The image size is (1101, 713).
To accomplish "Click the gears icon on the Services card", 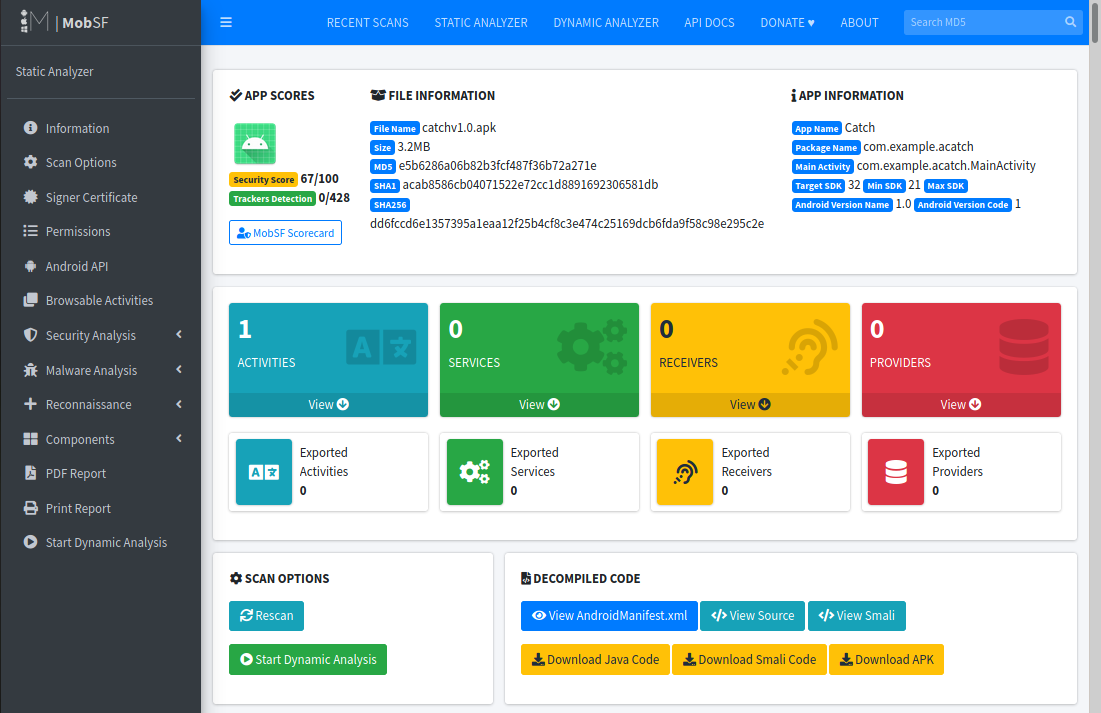I will (592, 347).
